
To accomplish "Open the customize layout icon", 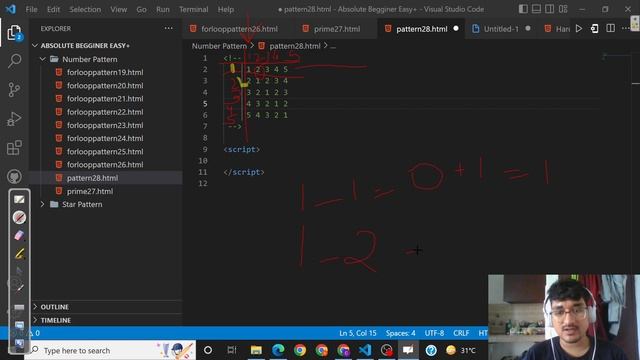I will [x=563, y=9].
